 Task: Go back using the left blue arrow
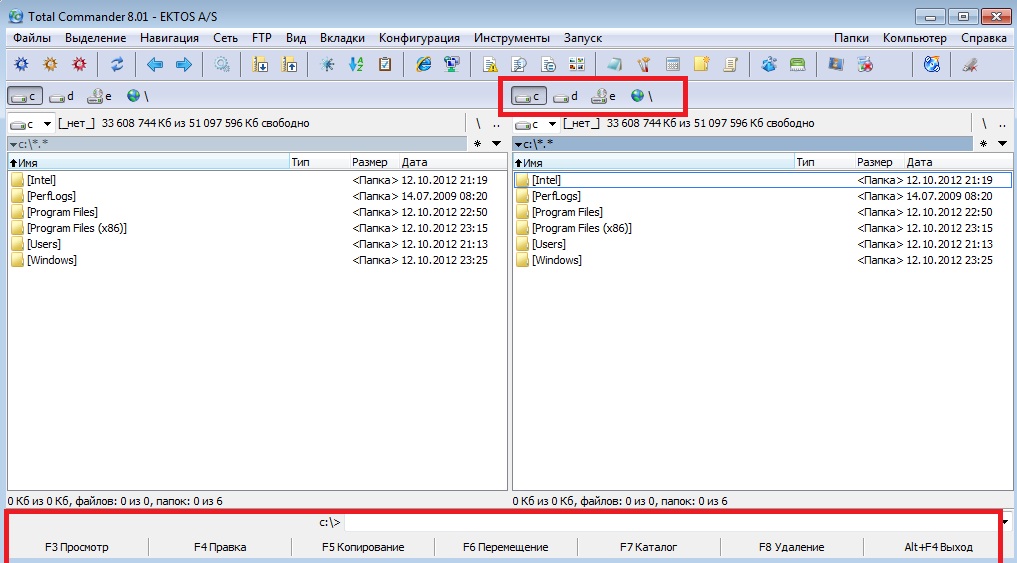coord(154,64)
